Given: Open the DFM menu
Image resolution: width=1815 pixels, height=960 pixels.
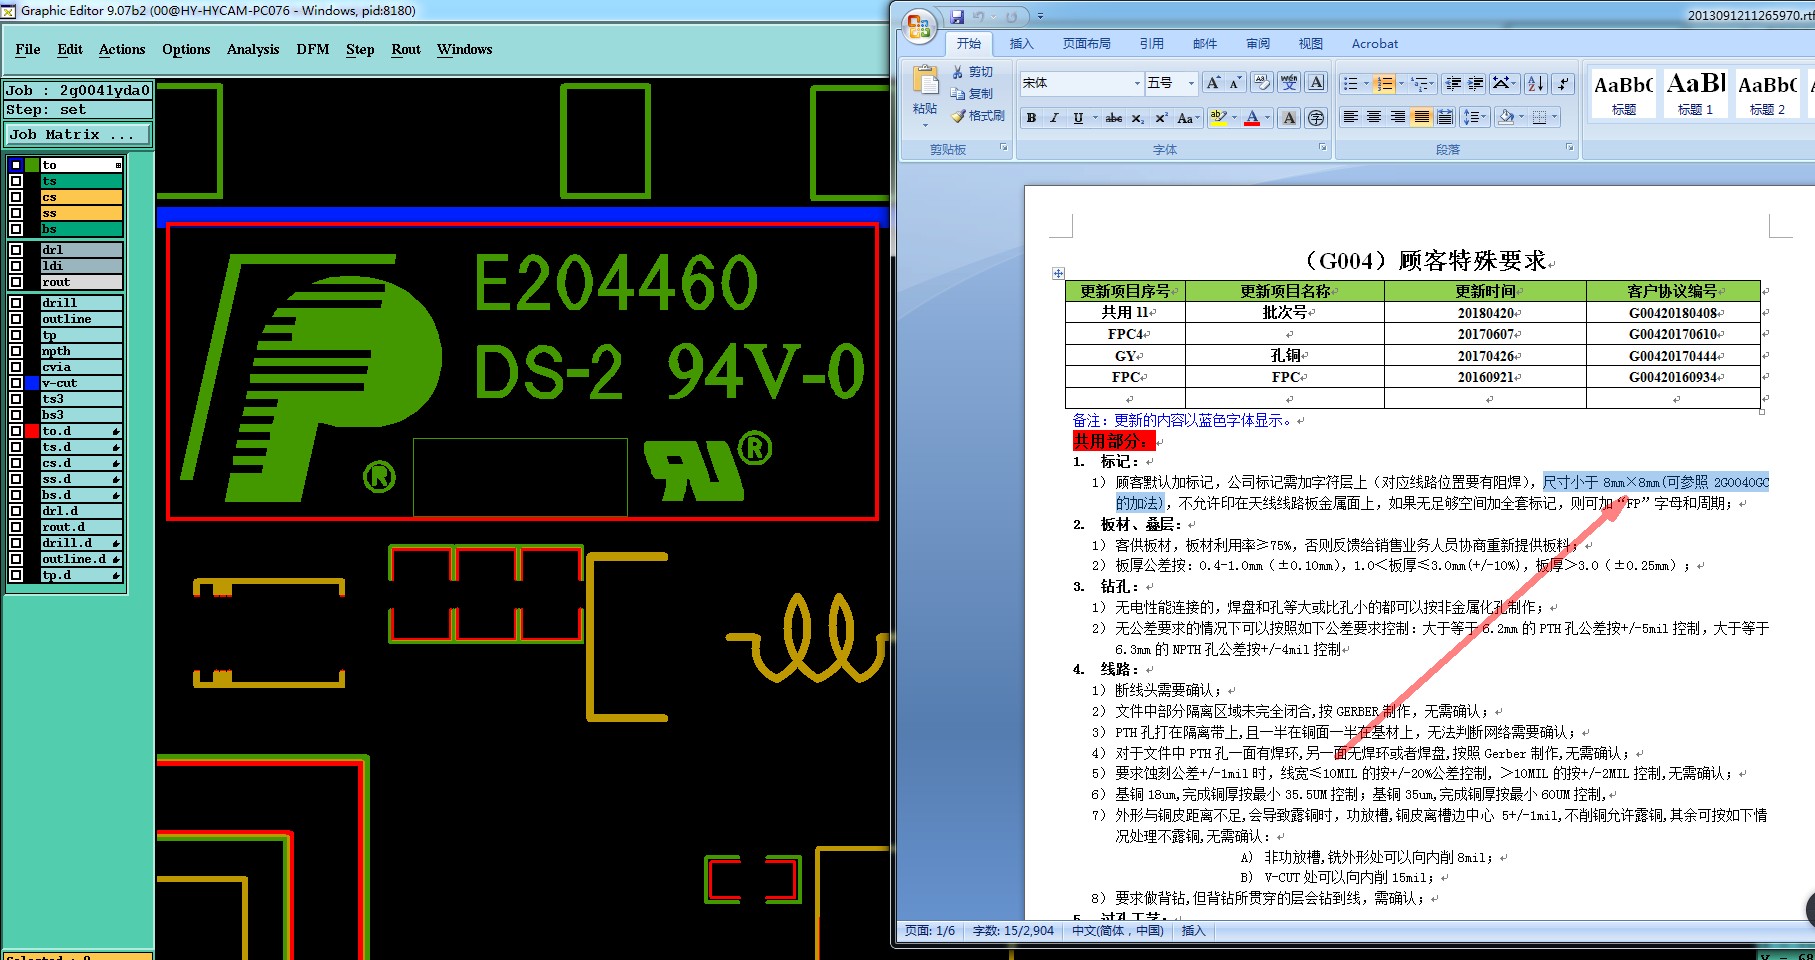Looking at the screenshot, I should click(313, 49).
